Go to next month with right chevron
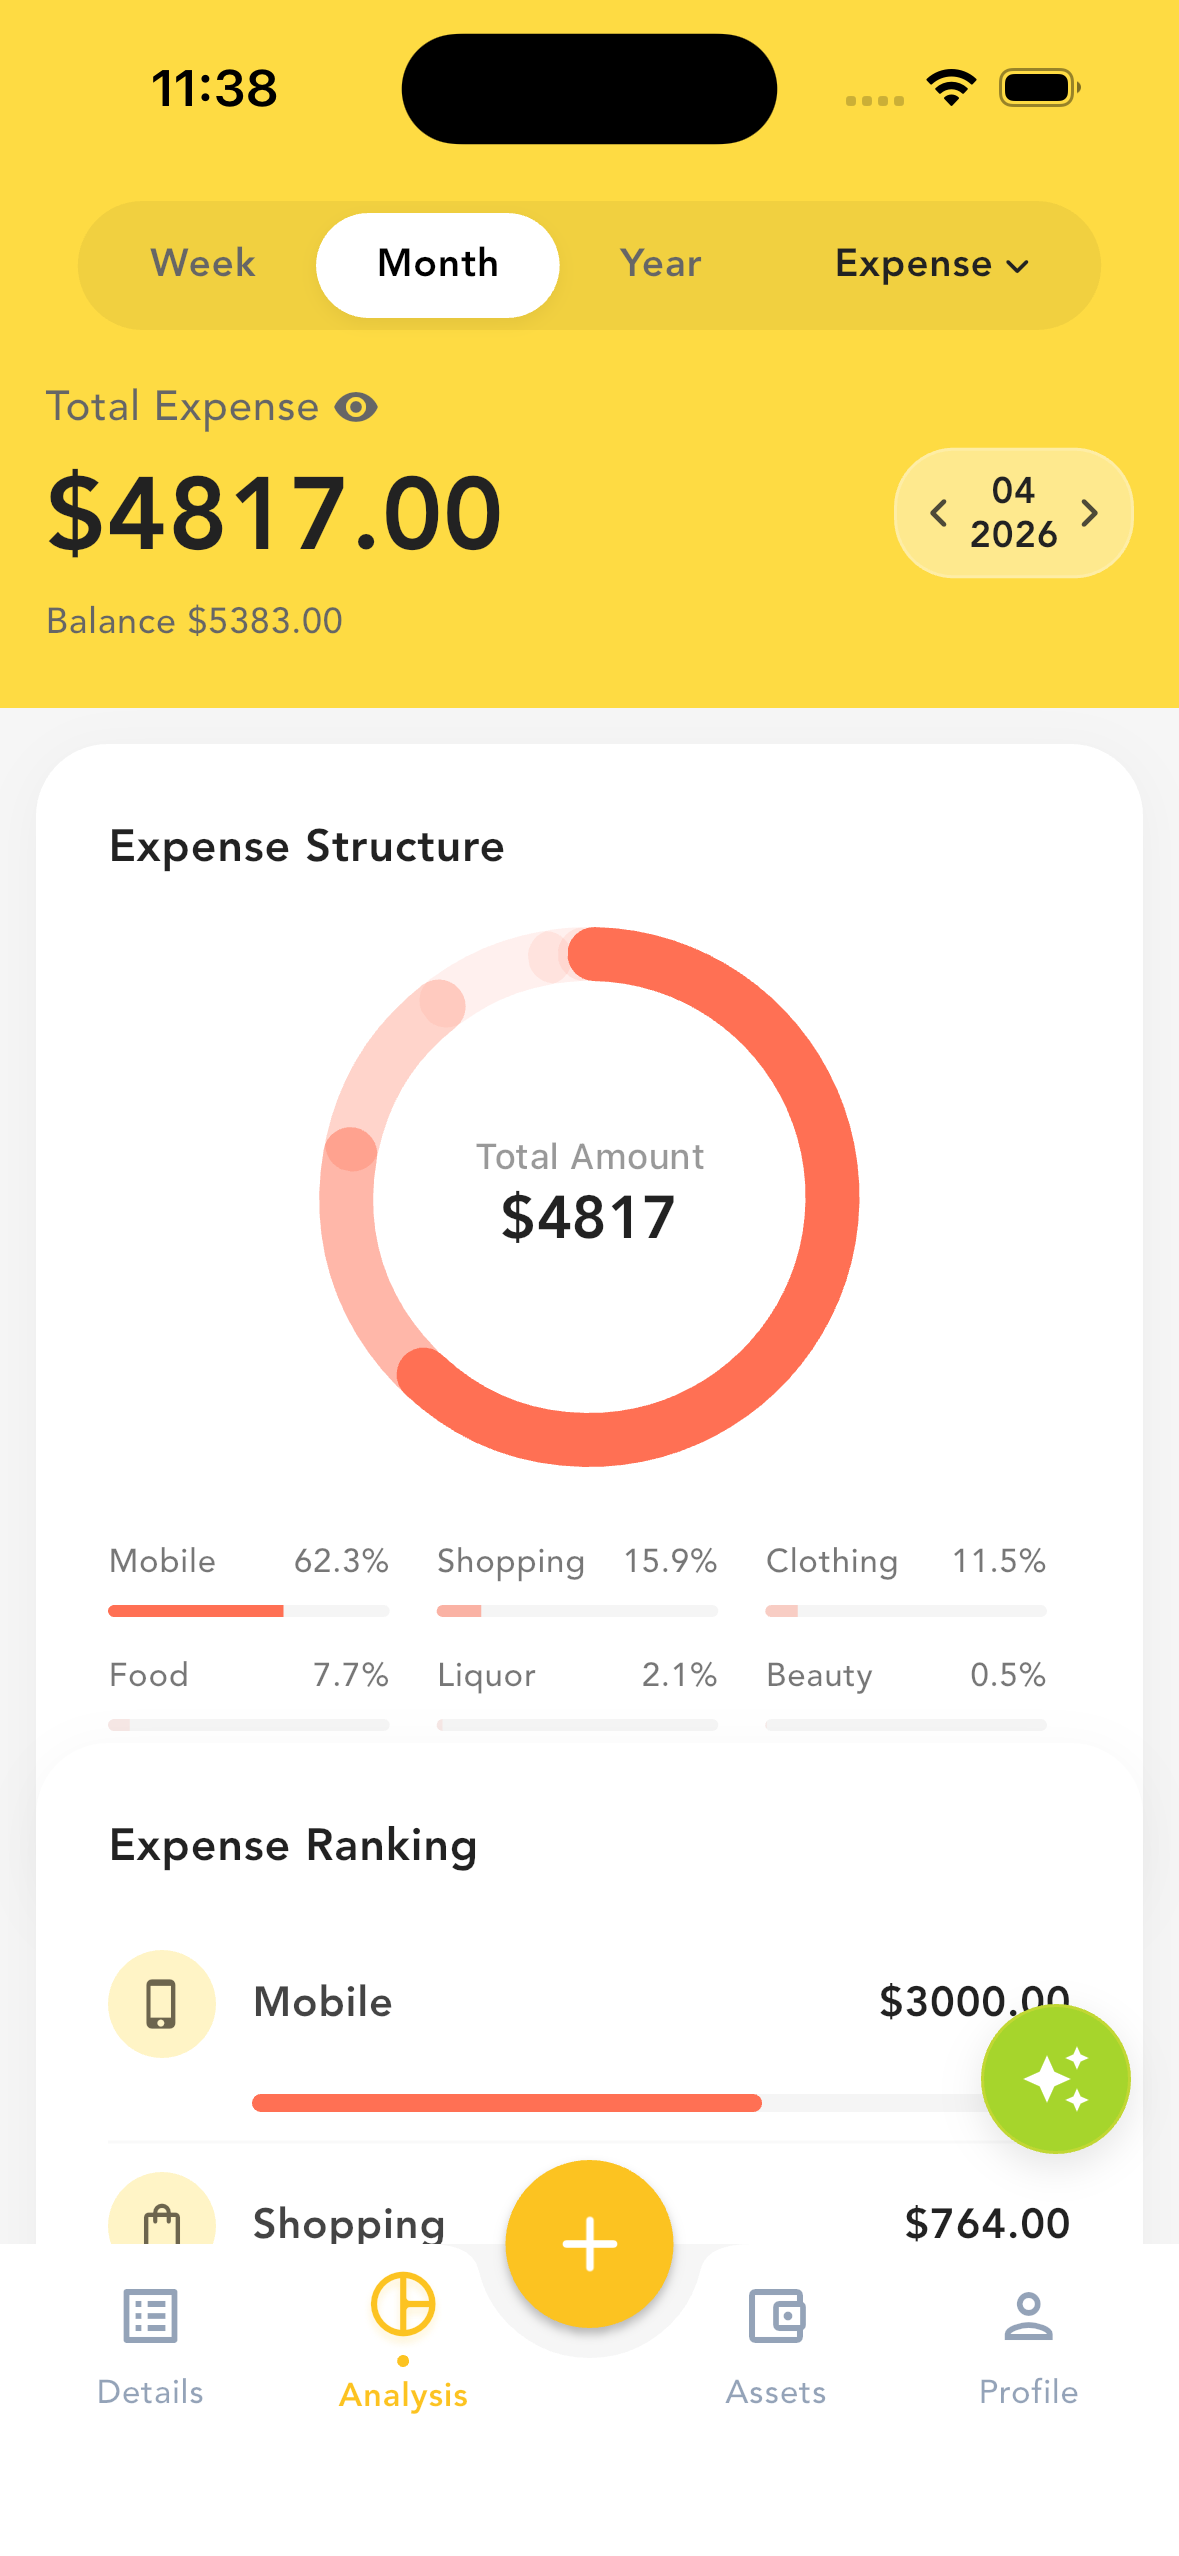The image size is (1179, 2556). tap(1090, 513)
